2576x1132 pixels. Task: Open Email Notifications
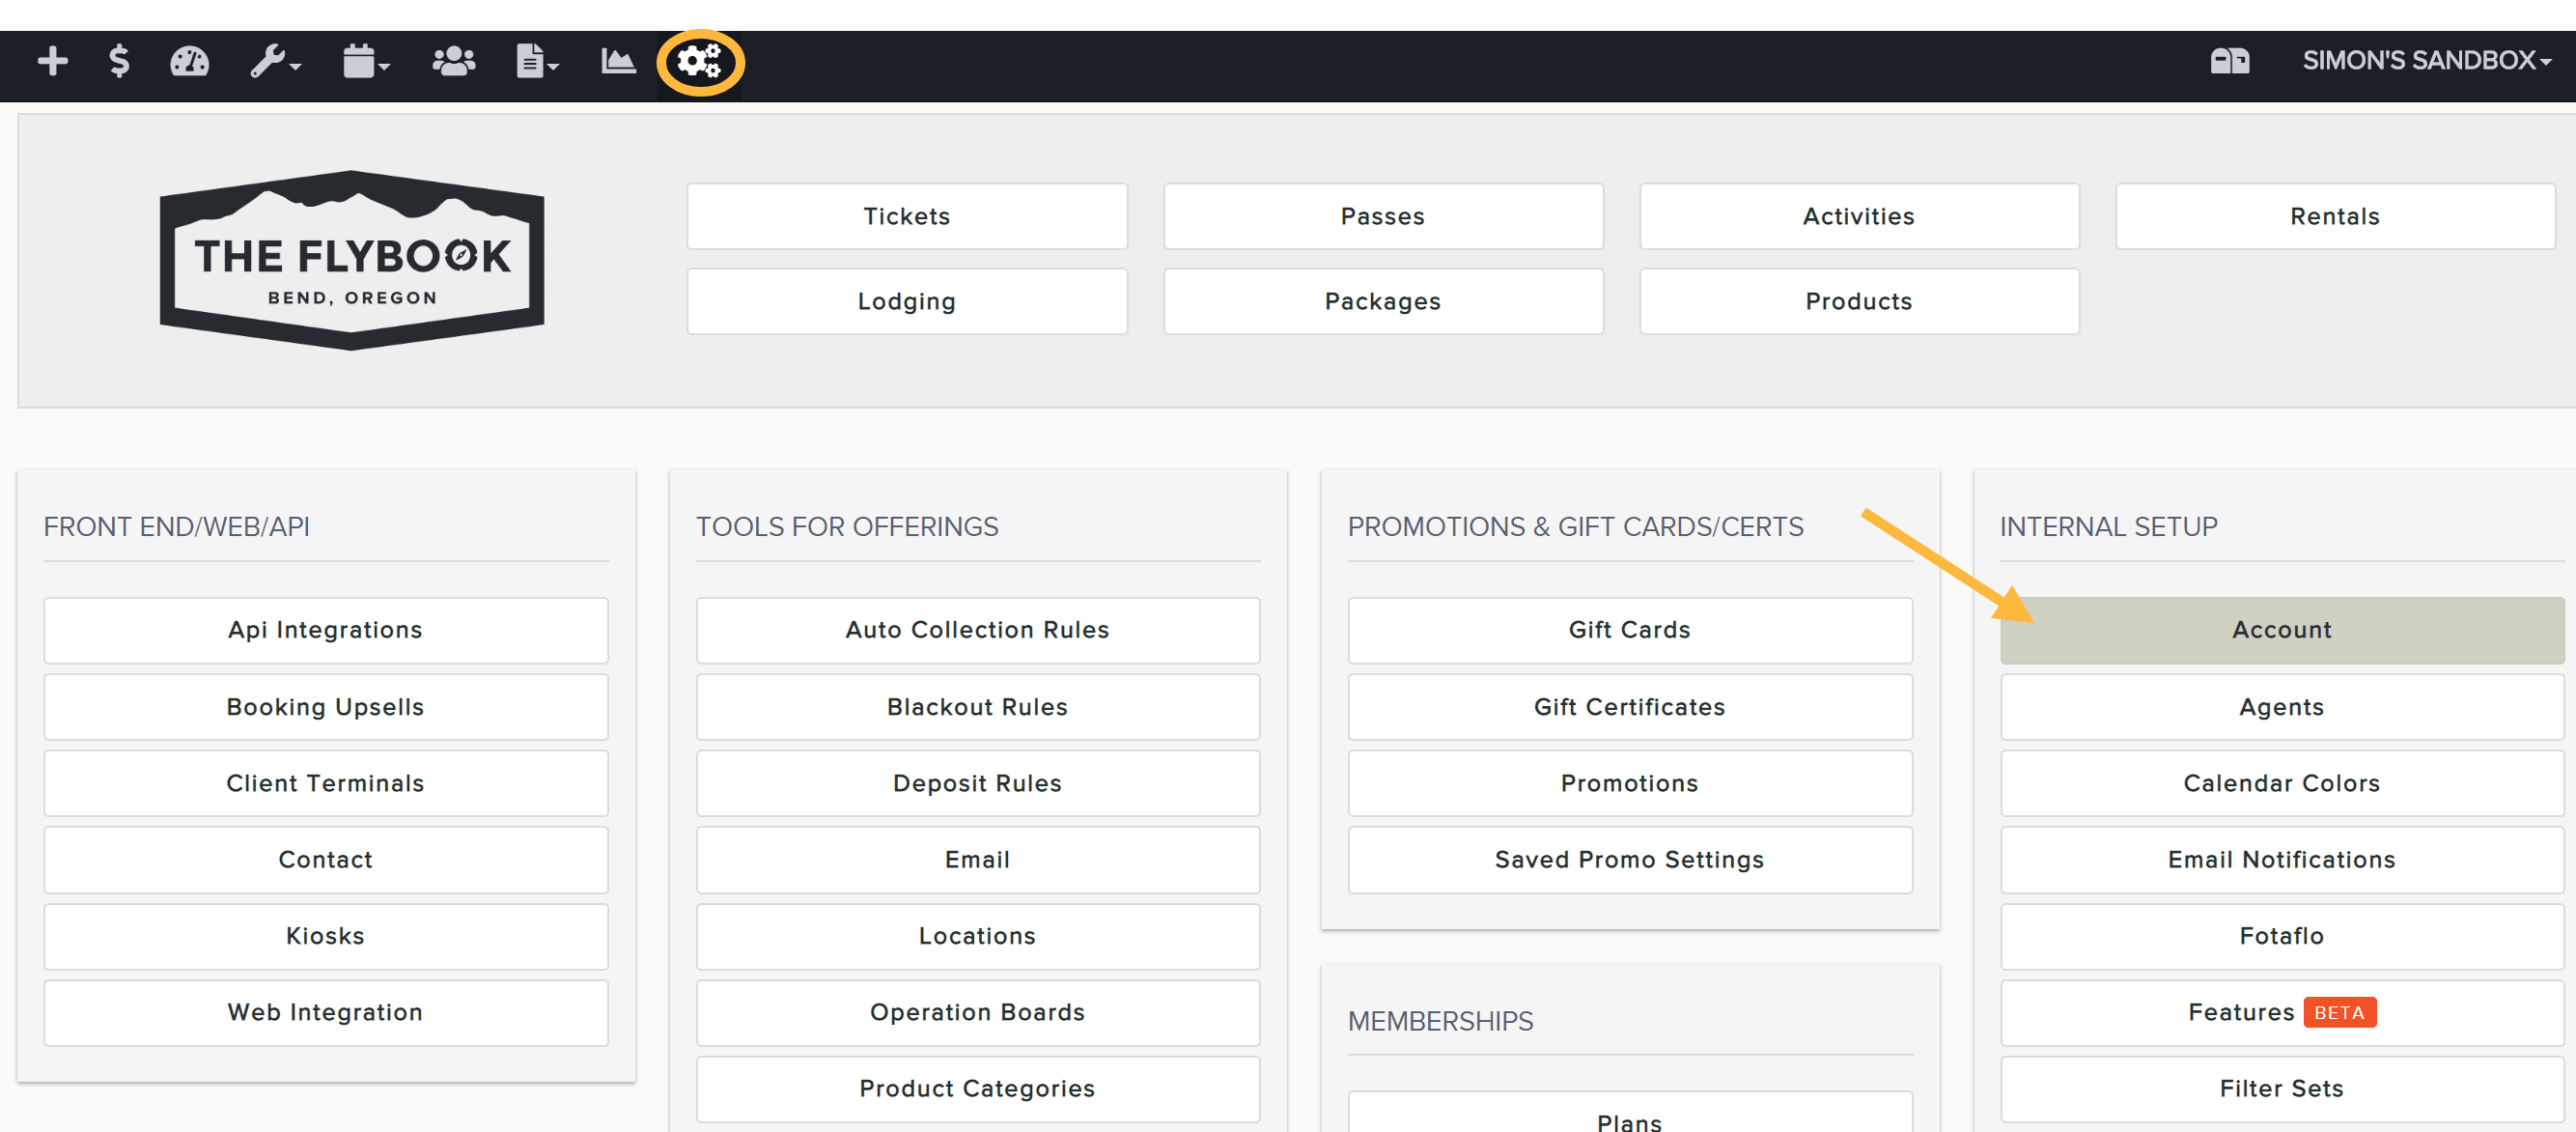2282,860
